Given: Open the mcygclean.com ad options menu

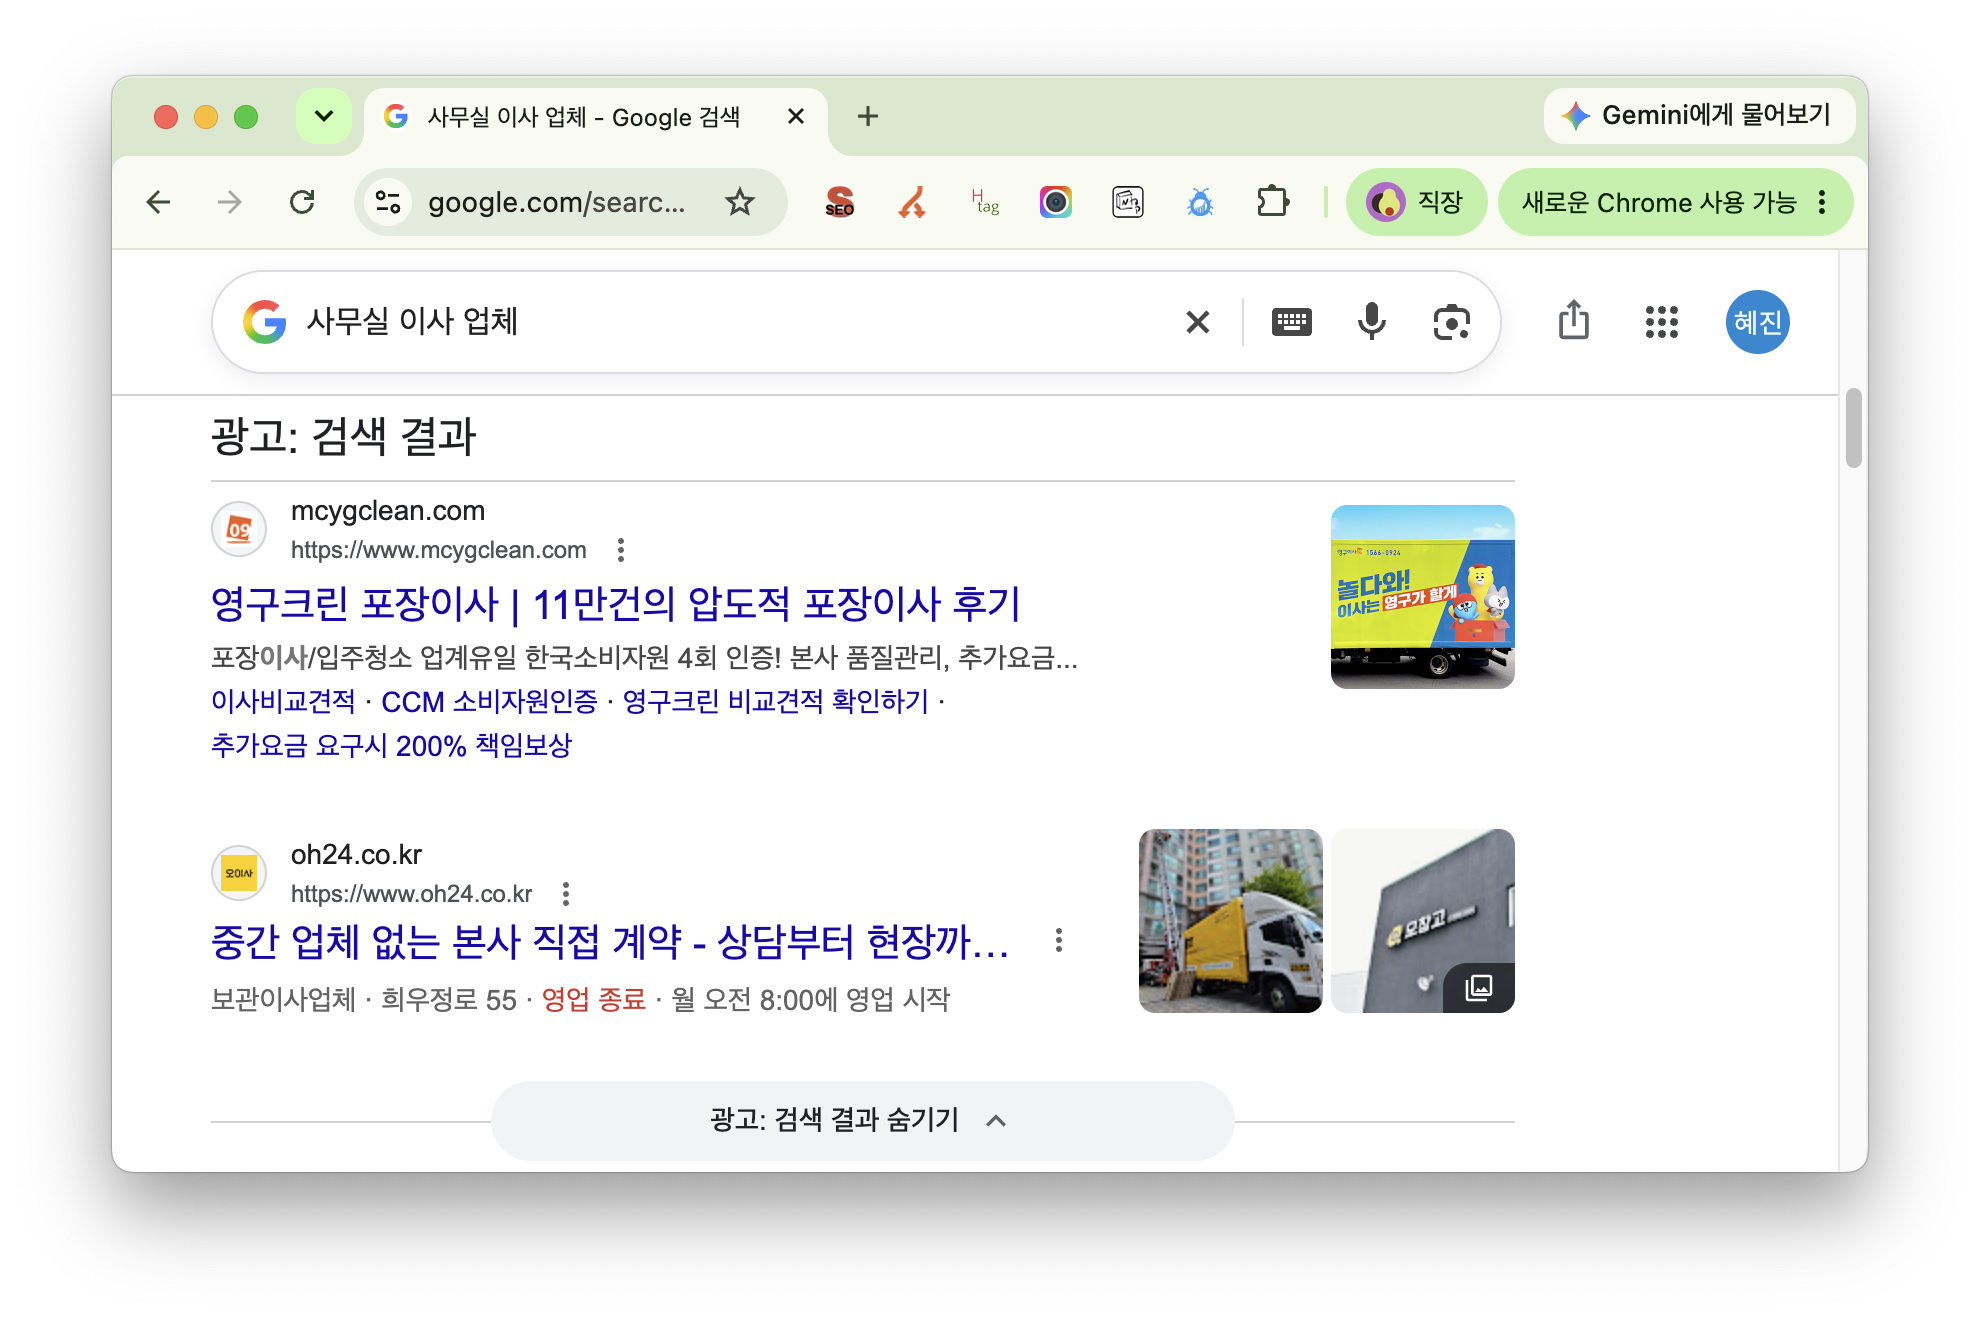Looking at the screenshot, I should pyautogui.click(x=621, y=550).
